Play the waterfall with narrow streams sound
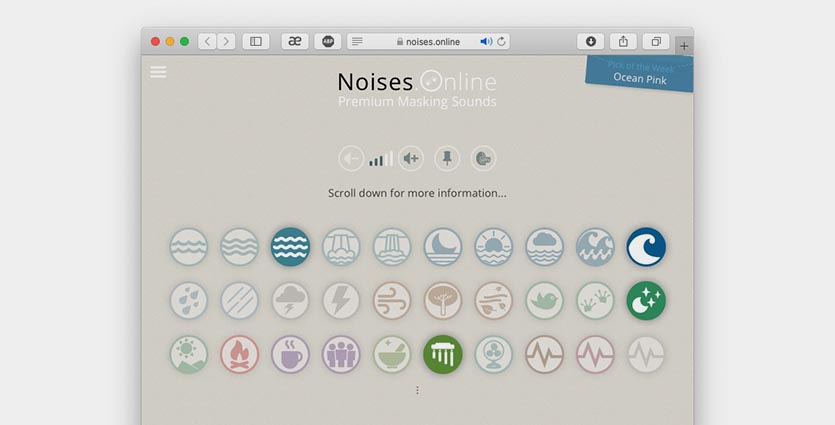The height and width of the screenshot is (425, 835). pos(392,247)
